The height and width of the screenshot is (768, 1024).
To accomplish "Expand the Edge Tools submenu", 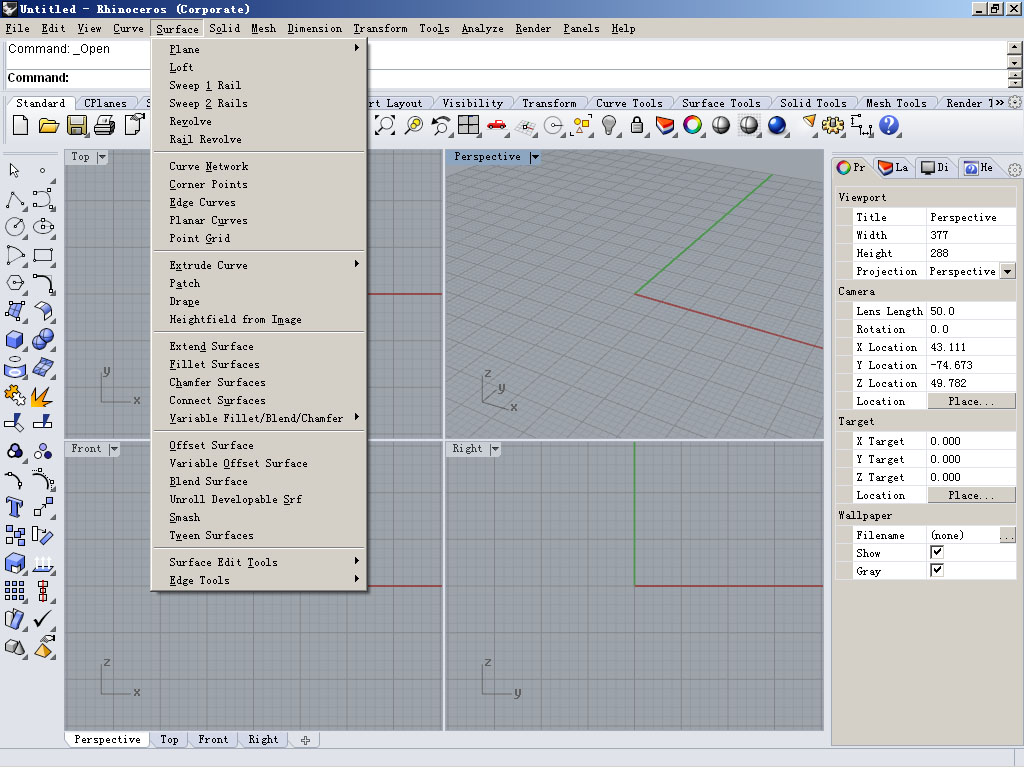I will 259,580.
